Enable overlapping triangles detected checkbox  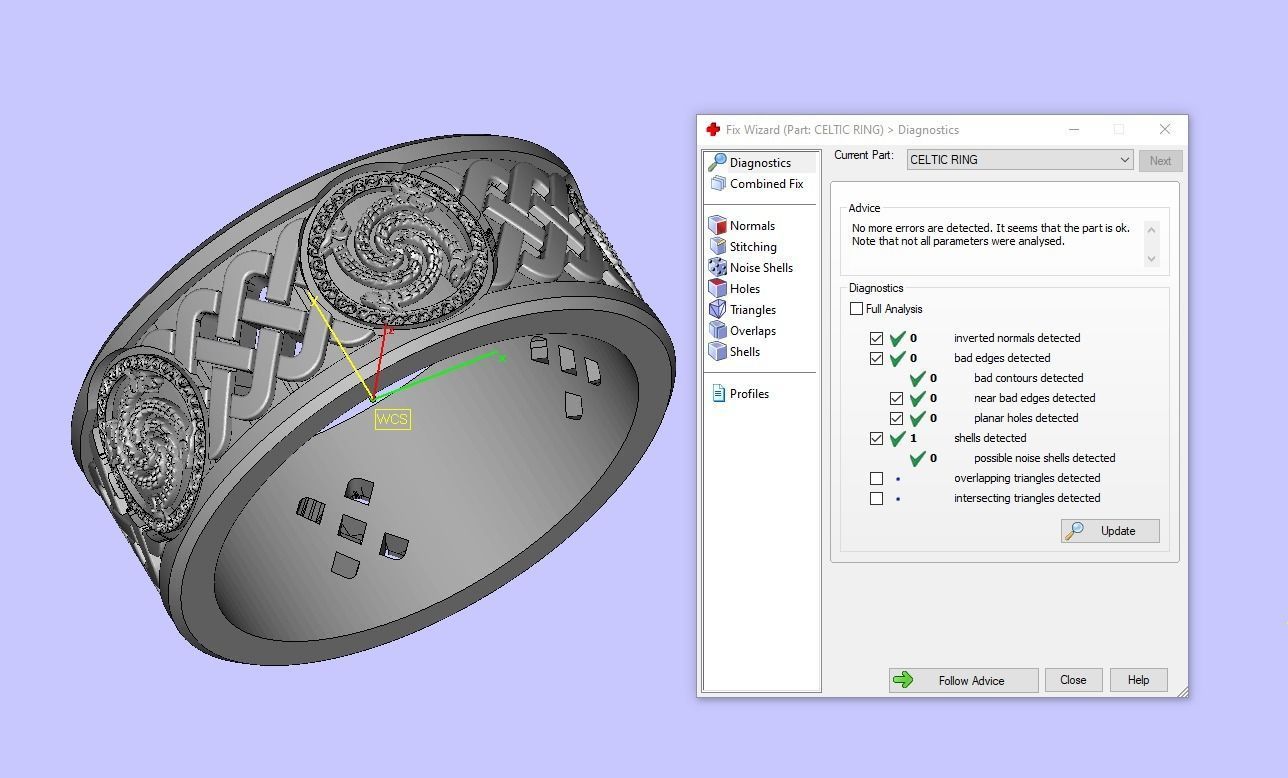[x=877, y=478]
